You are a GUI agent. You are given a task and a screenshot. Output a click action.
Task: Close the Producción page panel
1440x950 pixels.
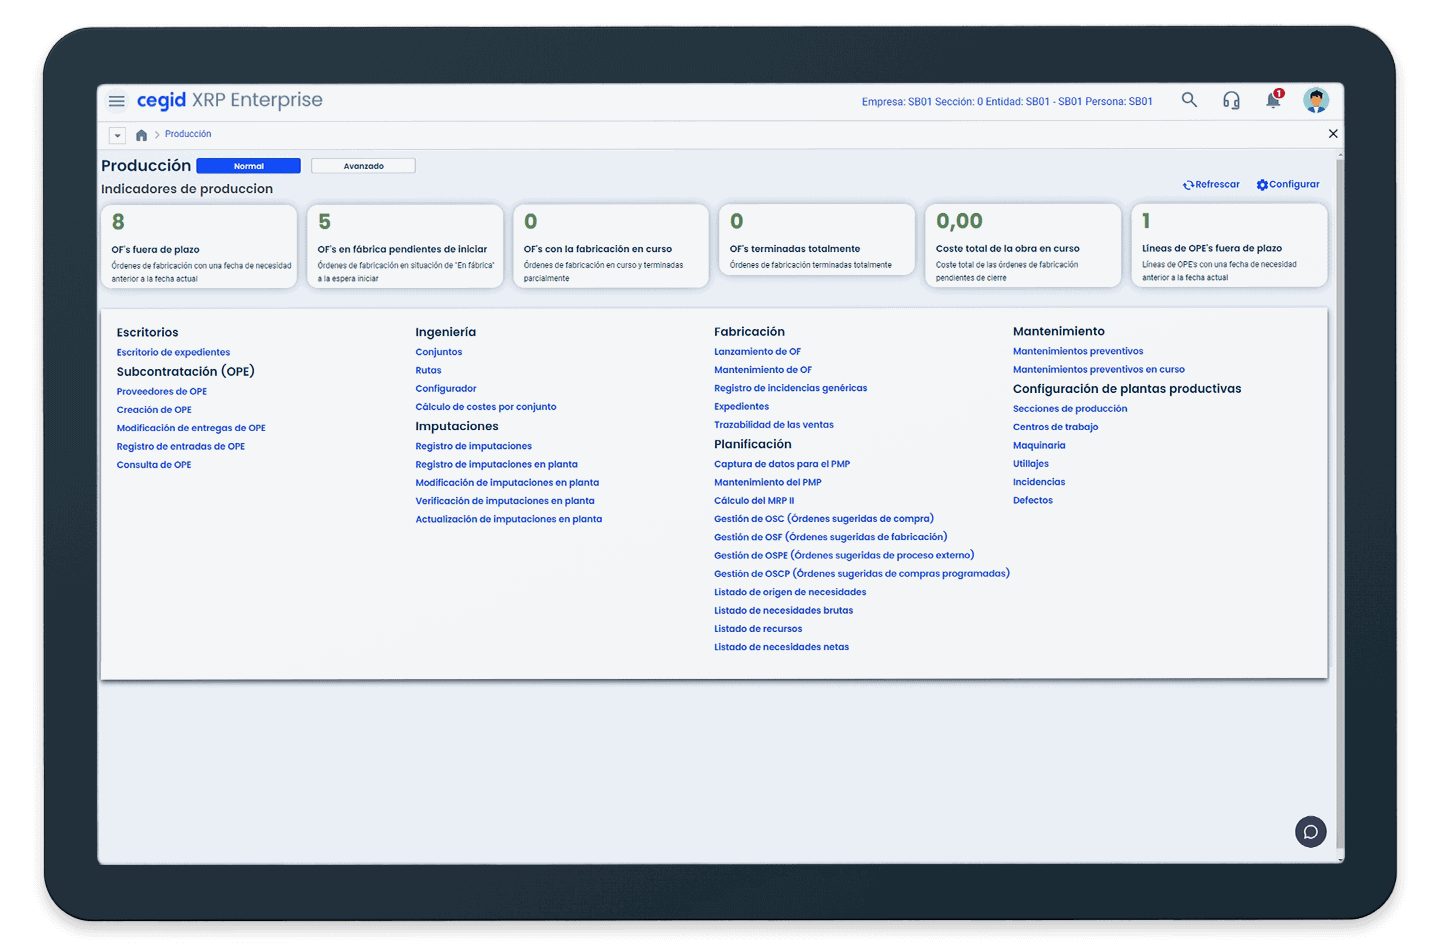click(x=1332, y=134)
